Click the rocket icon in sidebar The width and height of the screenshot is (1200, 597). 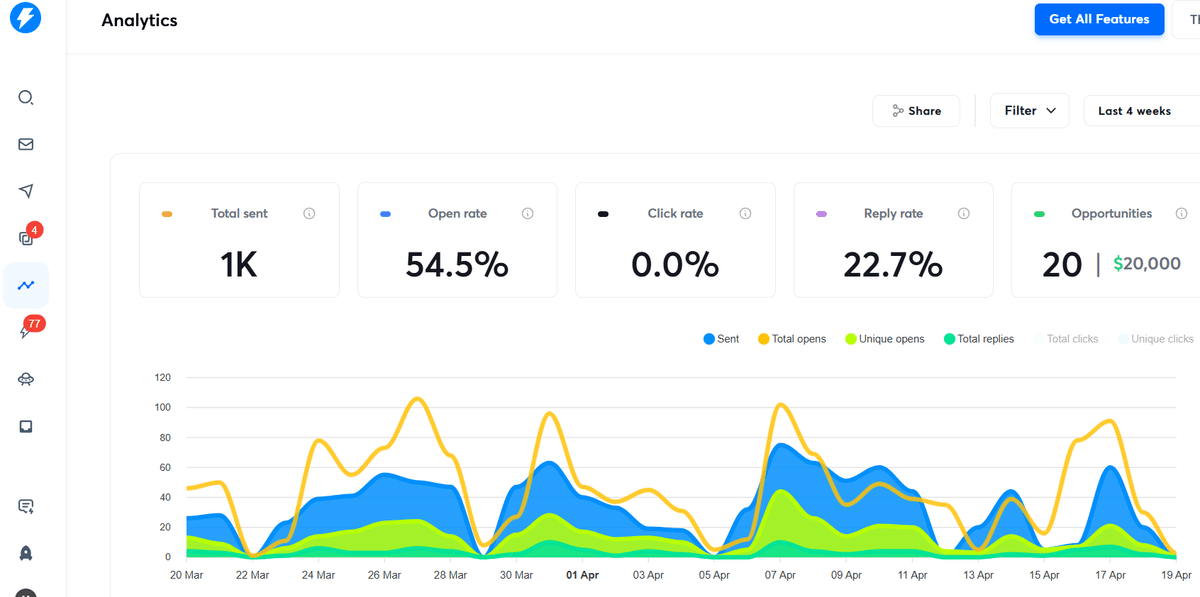pyautogui.click(x=26, y=553)
